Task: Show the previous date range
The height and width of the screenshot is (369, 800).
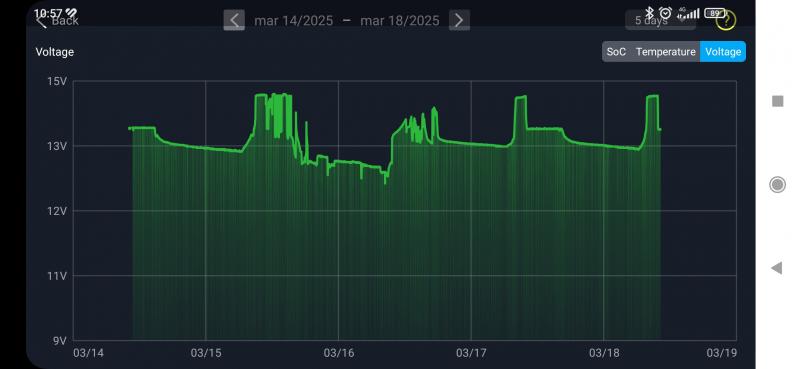Action: coord(234,20)
